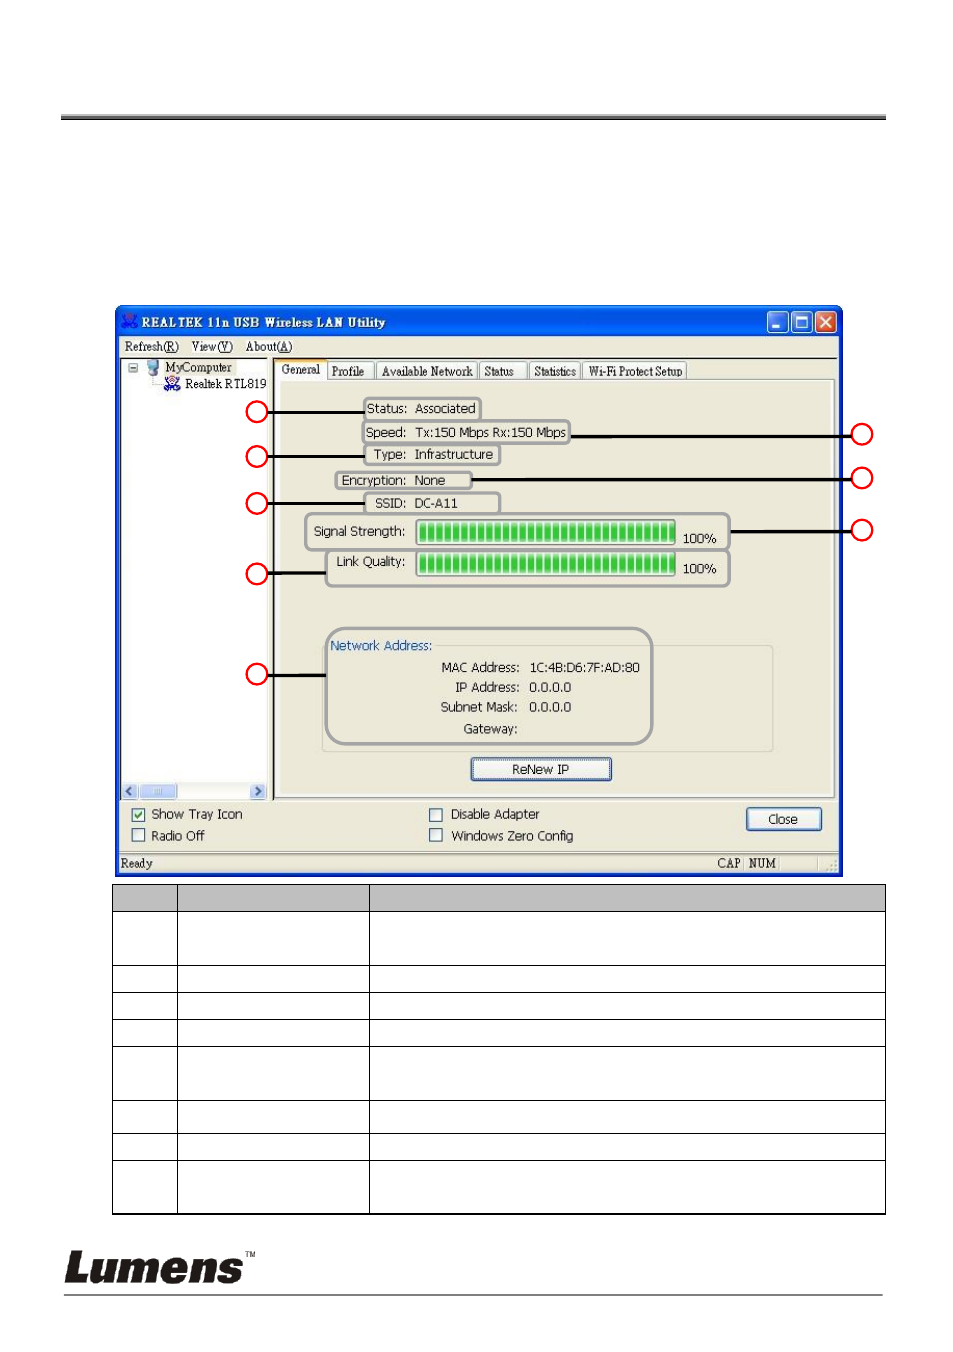Check the Disable Adapter checkbox
Screen dimensions: 953x1352
436,815
